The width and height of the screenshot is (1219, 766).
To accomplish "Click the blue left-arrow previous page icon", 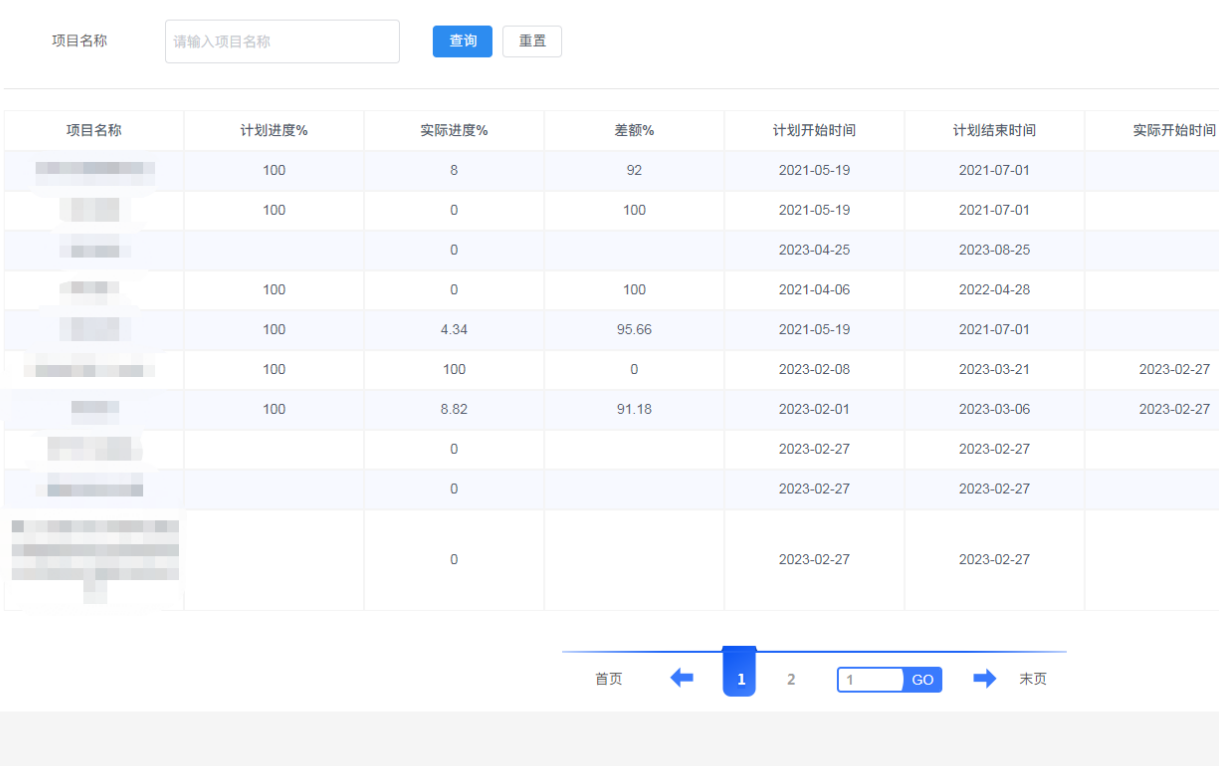I will click(682, 678).
